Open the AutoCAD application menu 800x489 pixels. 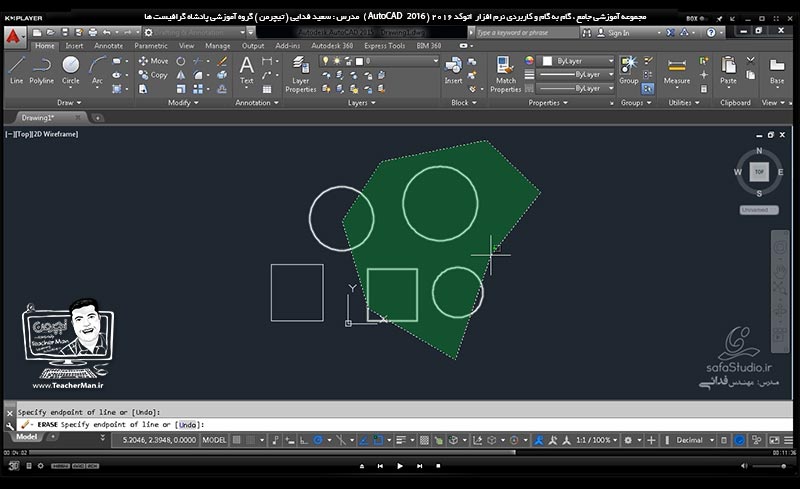point(14,37)
